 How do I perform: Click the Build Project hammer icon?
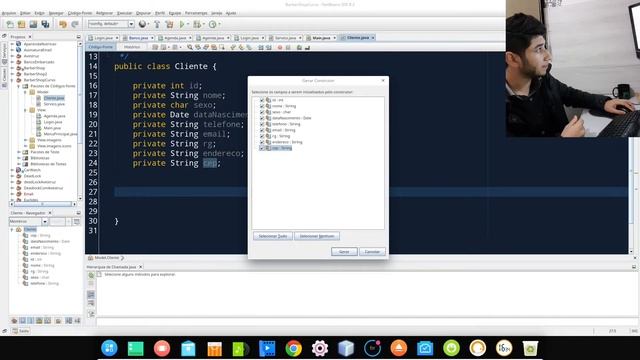[x=157, y=24]
